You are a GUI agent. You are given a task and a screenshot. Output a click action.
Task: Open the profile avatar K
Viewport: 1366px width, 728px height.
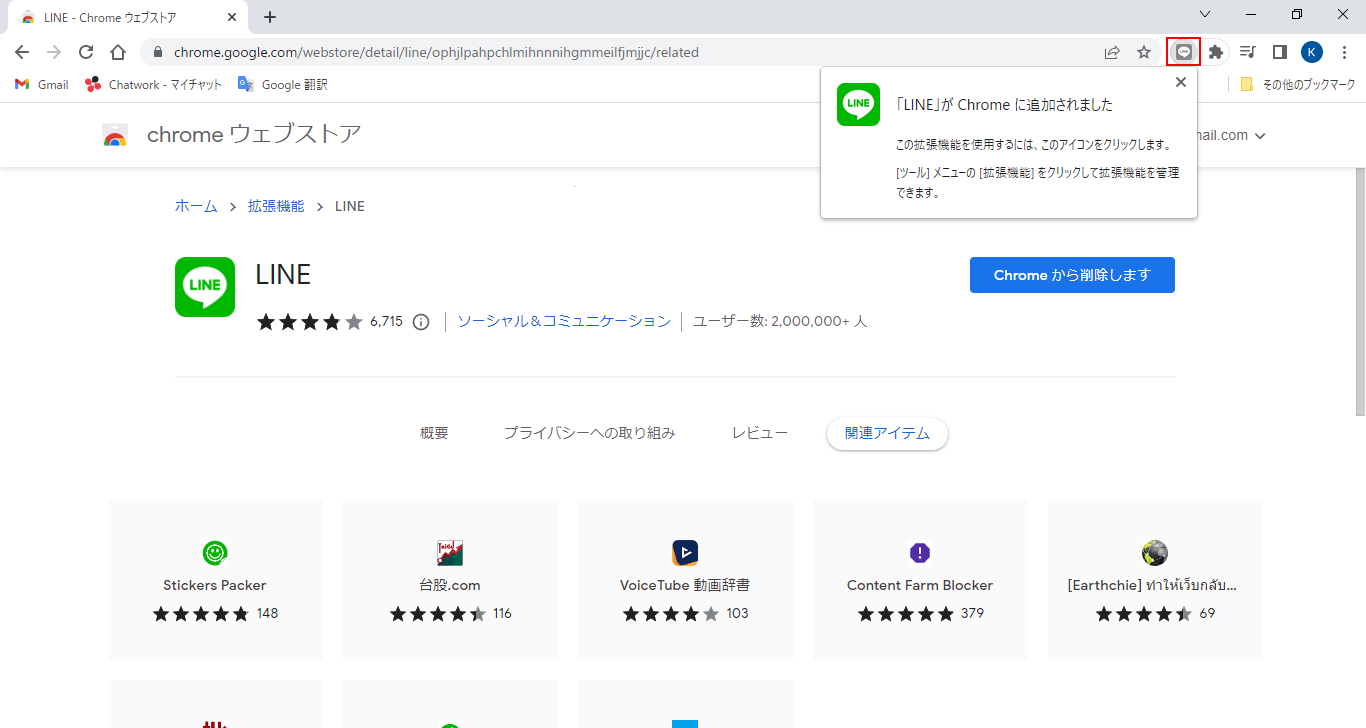(1312, 52)
